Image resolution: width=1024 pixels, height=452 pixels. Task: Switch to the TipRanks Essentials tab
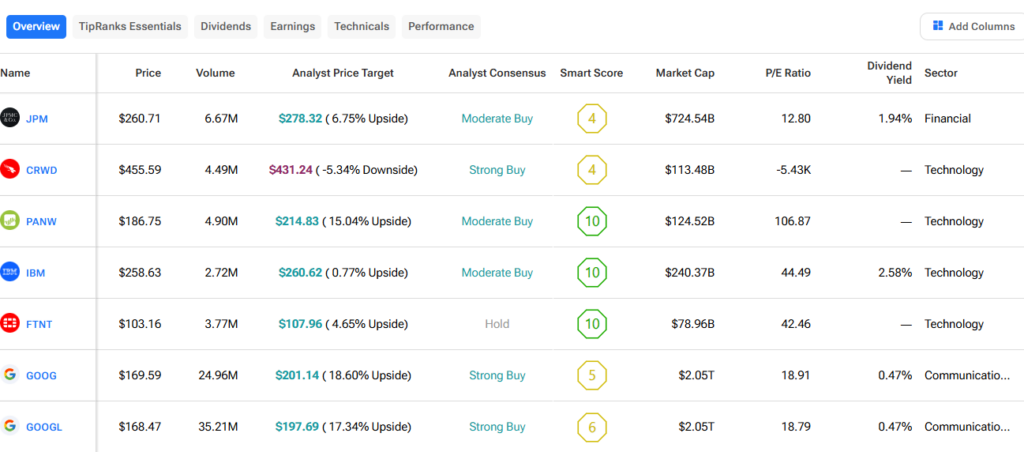pos(130,26)
